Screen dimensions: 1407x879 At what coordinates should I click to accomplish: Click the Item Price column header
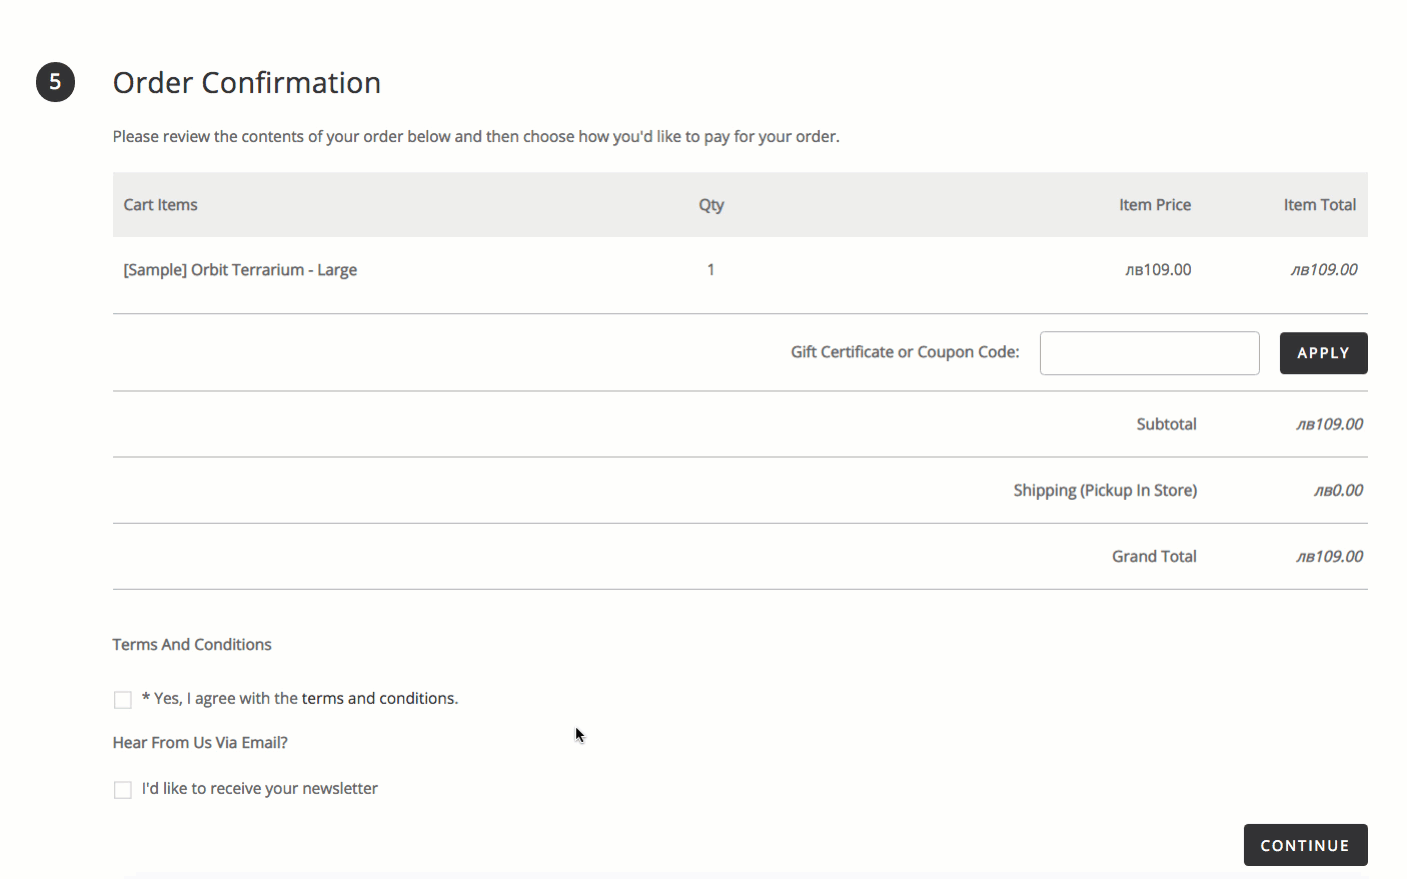(1155, 204)
